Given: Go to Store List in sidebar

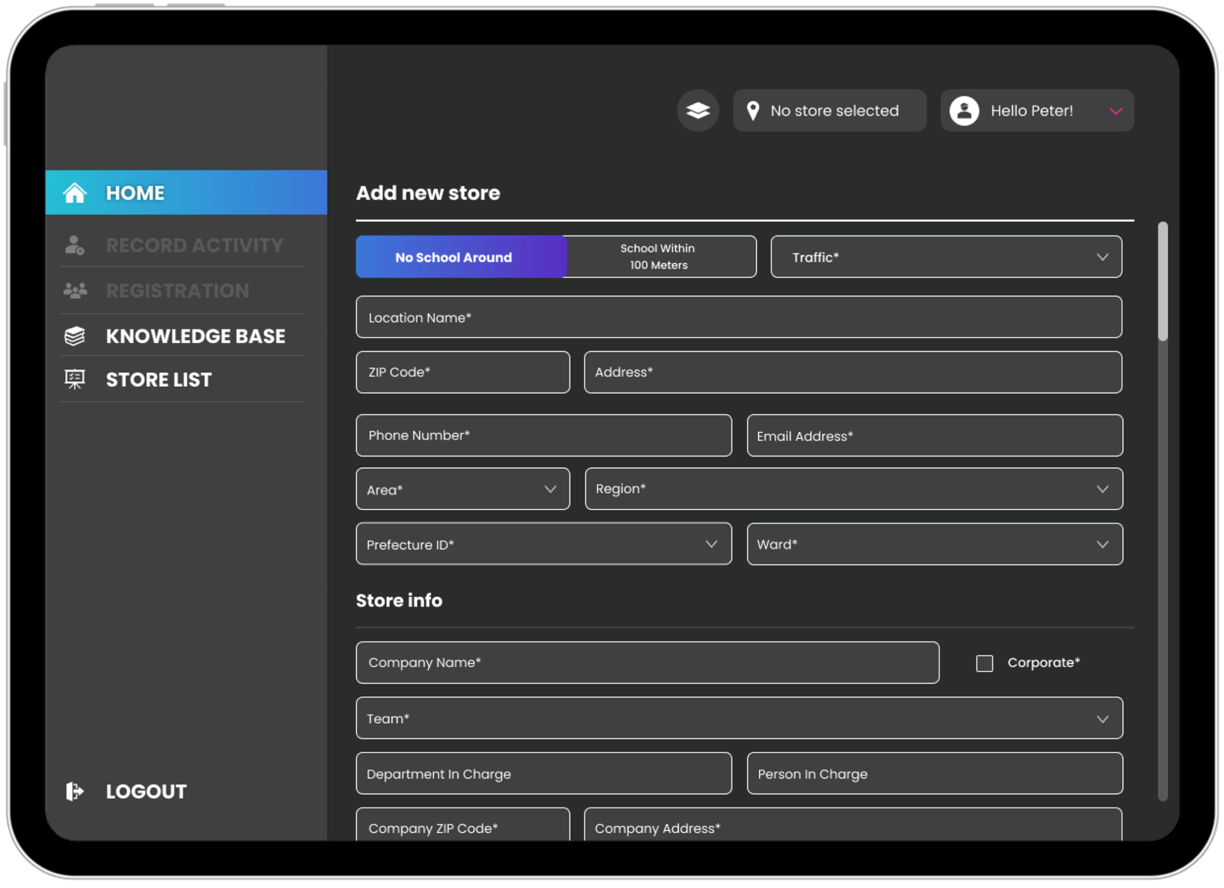Looking at the screenshot, I should [159, 380].
